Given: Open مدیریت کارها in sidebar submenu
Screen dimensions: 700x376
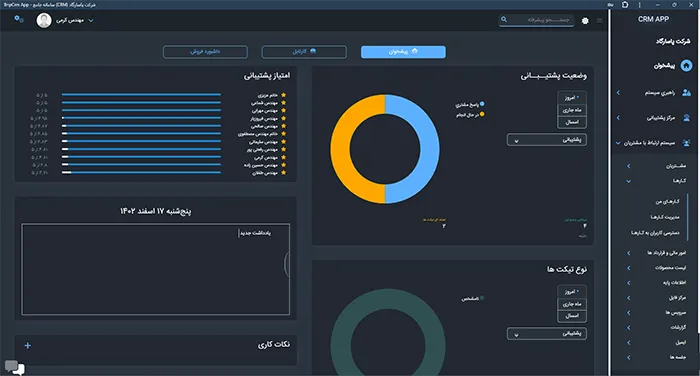Looking at the screenshot, I should point(665,217).
